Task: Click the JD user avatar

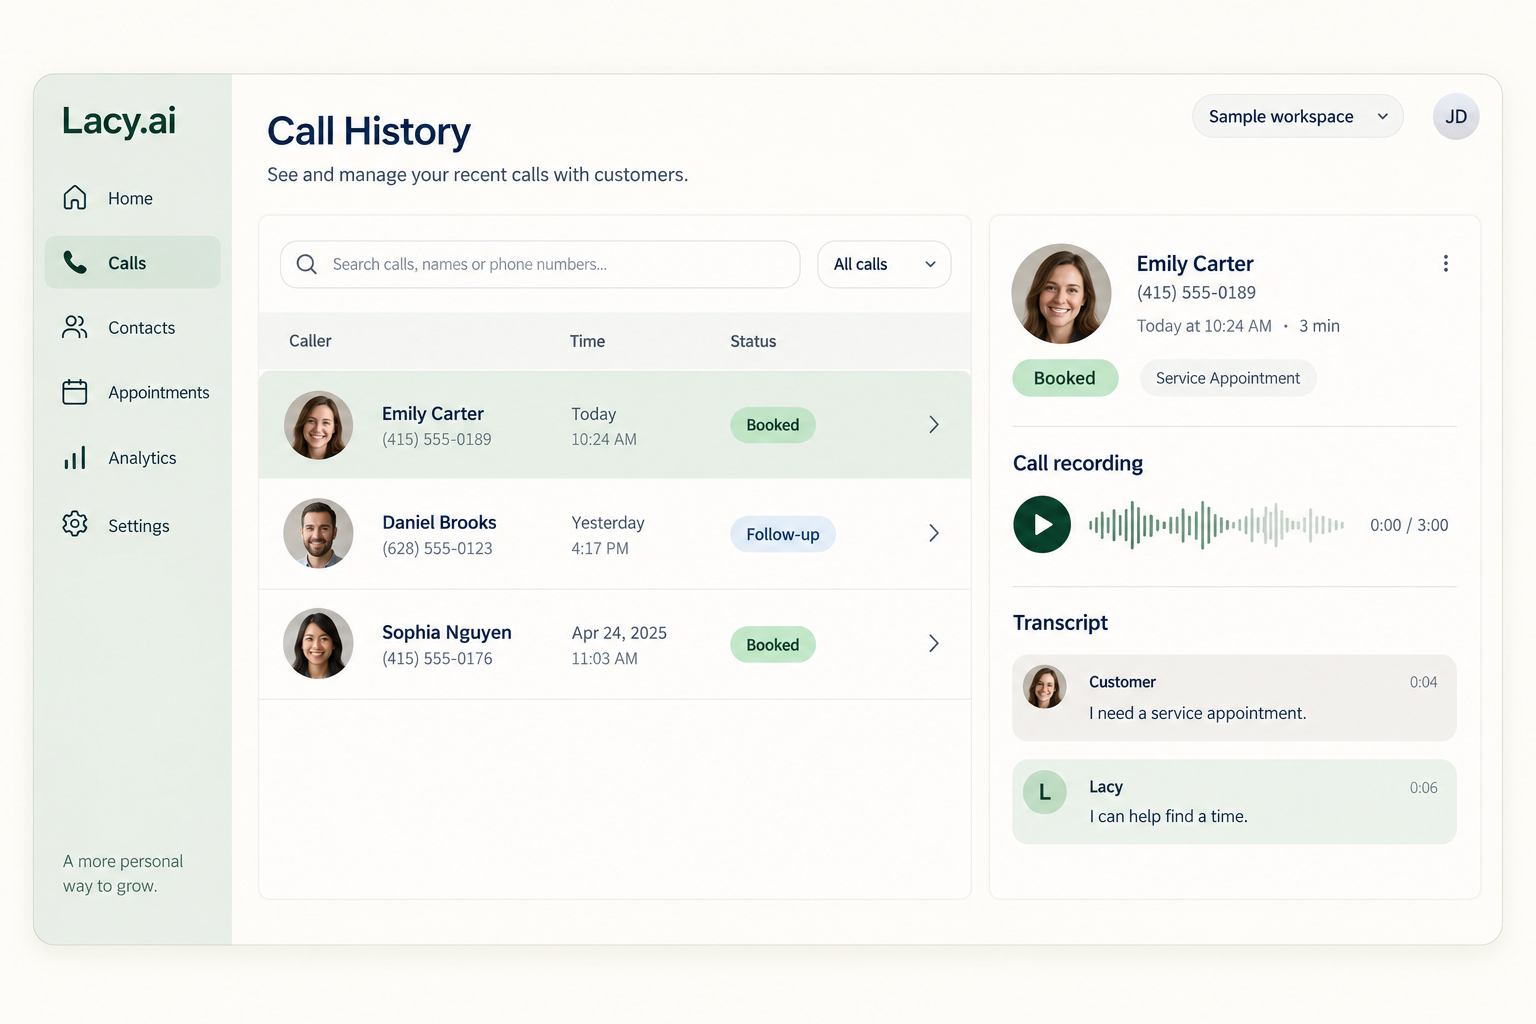Action: (x=1456, y=117)
